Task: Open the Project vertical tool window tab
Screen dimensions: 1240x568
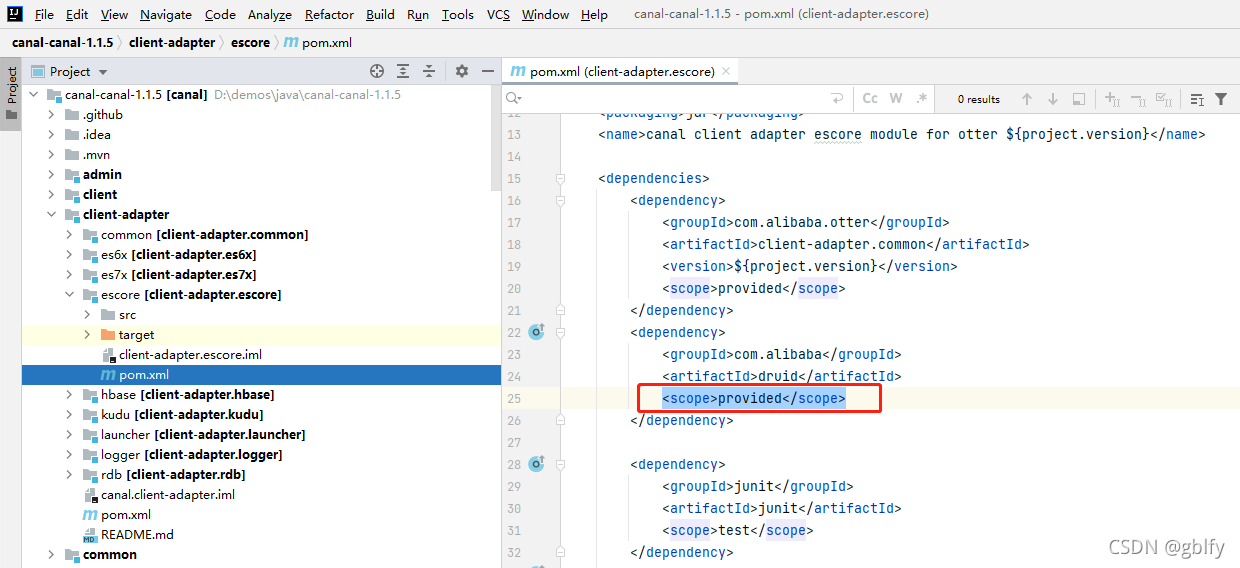Action: (x=11, y=93)
